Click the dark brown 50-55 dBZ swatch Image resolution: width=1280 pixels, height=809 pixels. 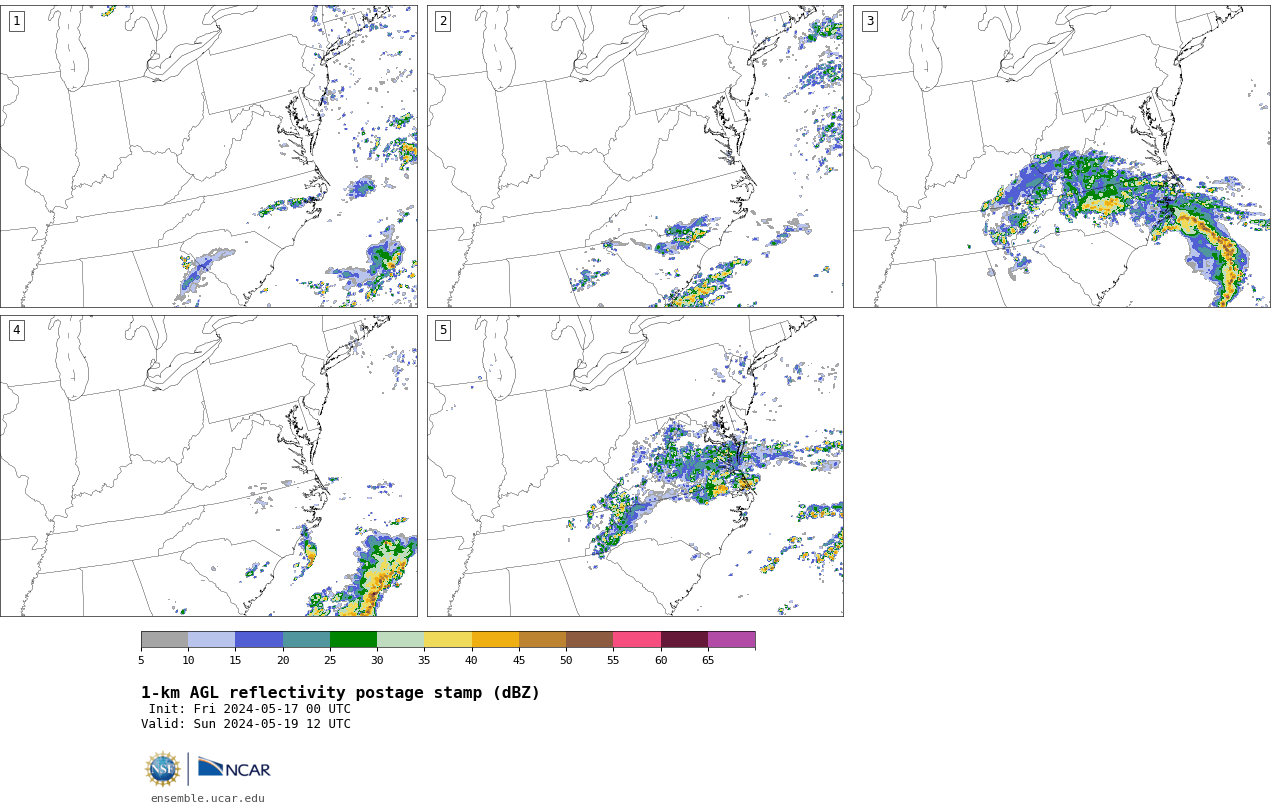pos(589,640)
